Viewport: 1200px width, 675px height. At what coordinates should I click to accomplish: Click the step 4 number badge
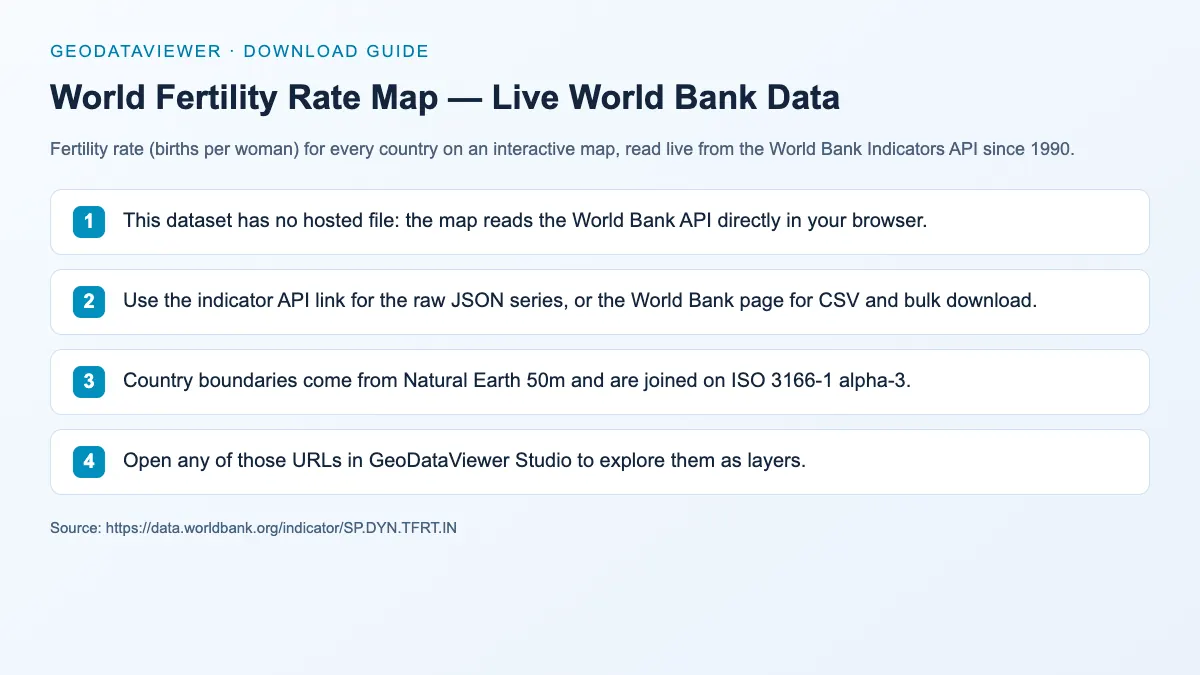click(89, 462)
